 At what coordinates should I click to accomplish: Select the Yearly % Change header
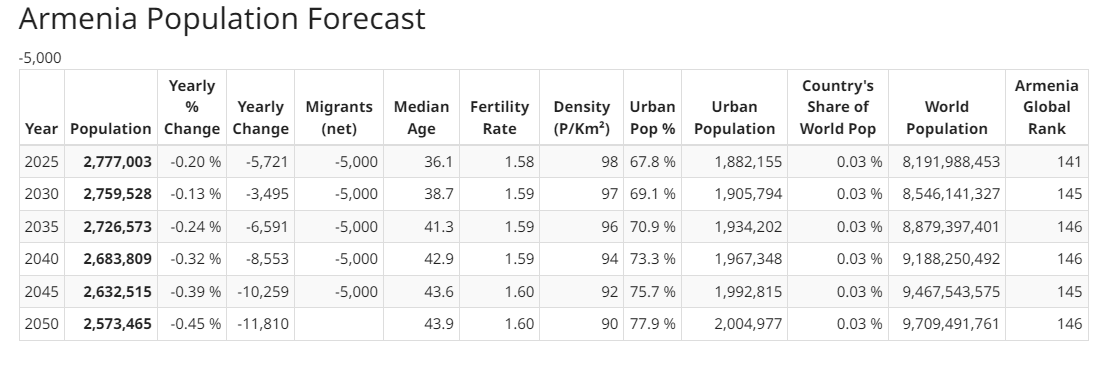[192, 107]
